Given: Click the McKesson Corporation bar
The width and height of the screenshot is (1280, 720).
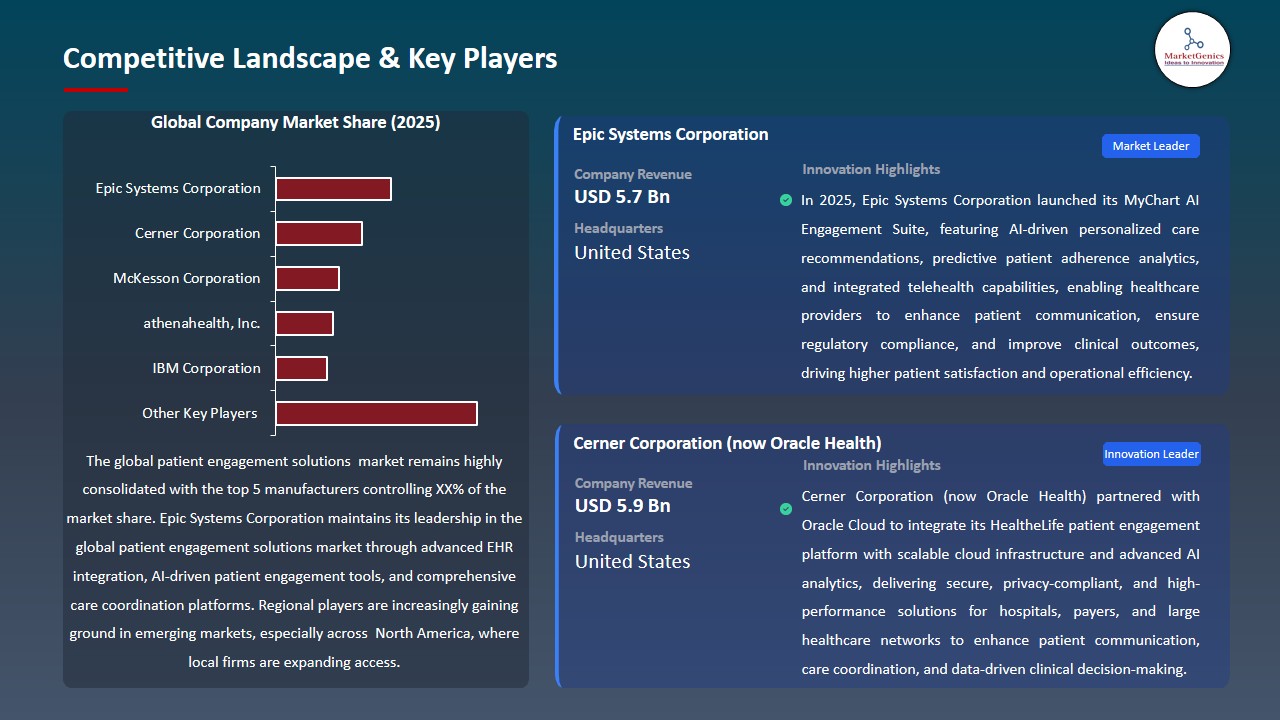Looking at the screenshot, I should 308,278.
